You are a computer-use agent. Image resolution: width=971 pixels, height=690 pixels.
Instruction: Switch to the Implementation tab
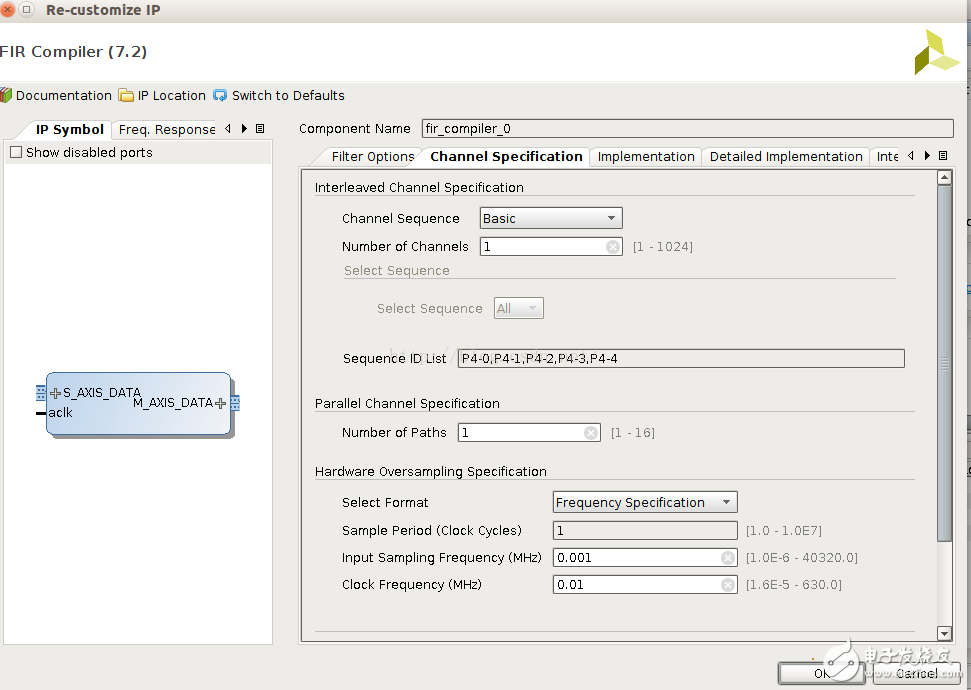(x=646, y=157)
